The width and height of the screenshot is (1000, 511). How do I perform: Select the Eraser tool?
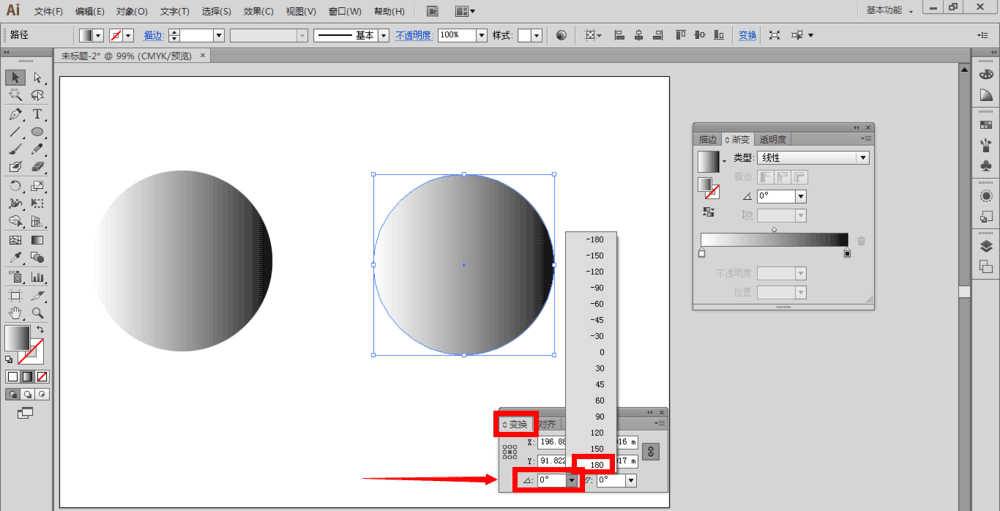pyautogui.click(x=37, y=168)
